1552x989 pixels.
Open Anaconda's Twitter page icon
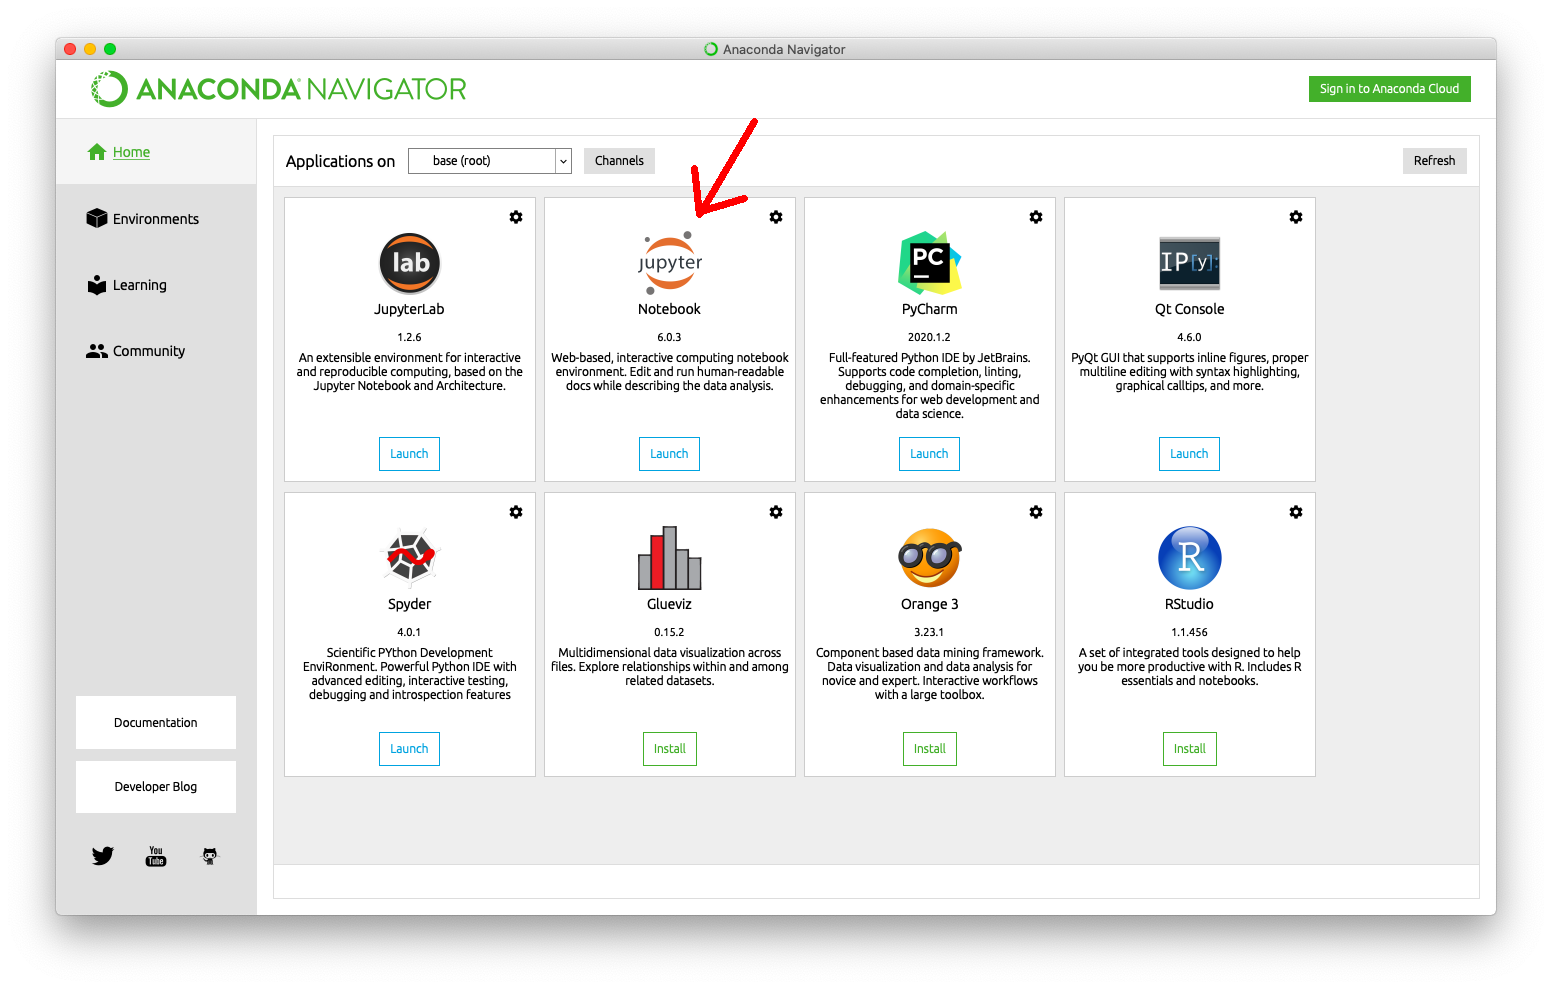coord(103,856)
